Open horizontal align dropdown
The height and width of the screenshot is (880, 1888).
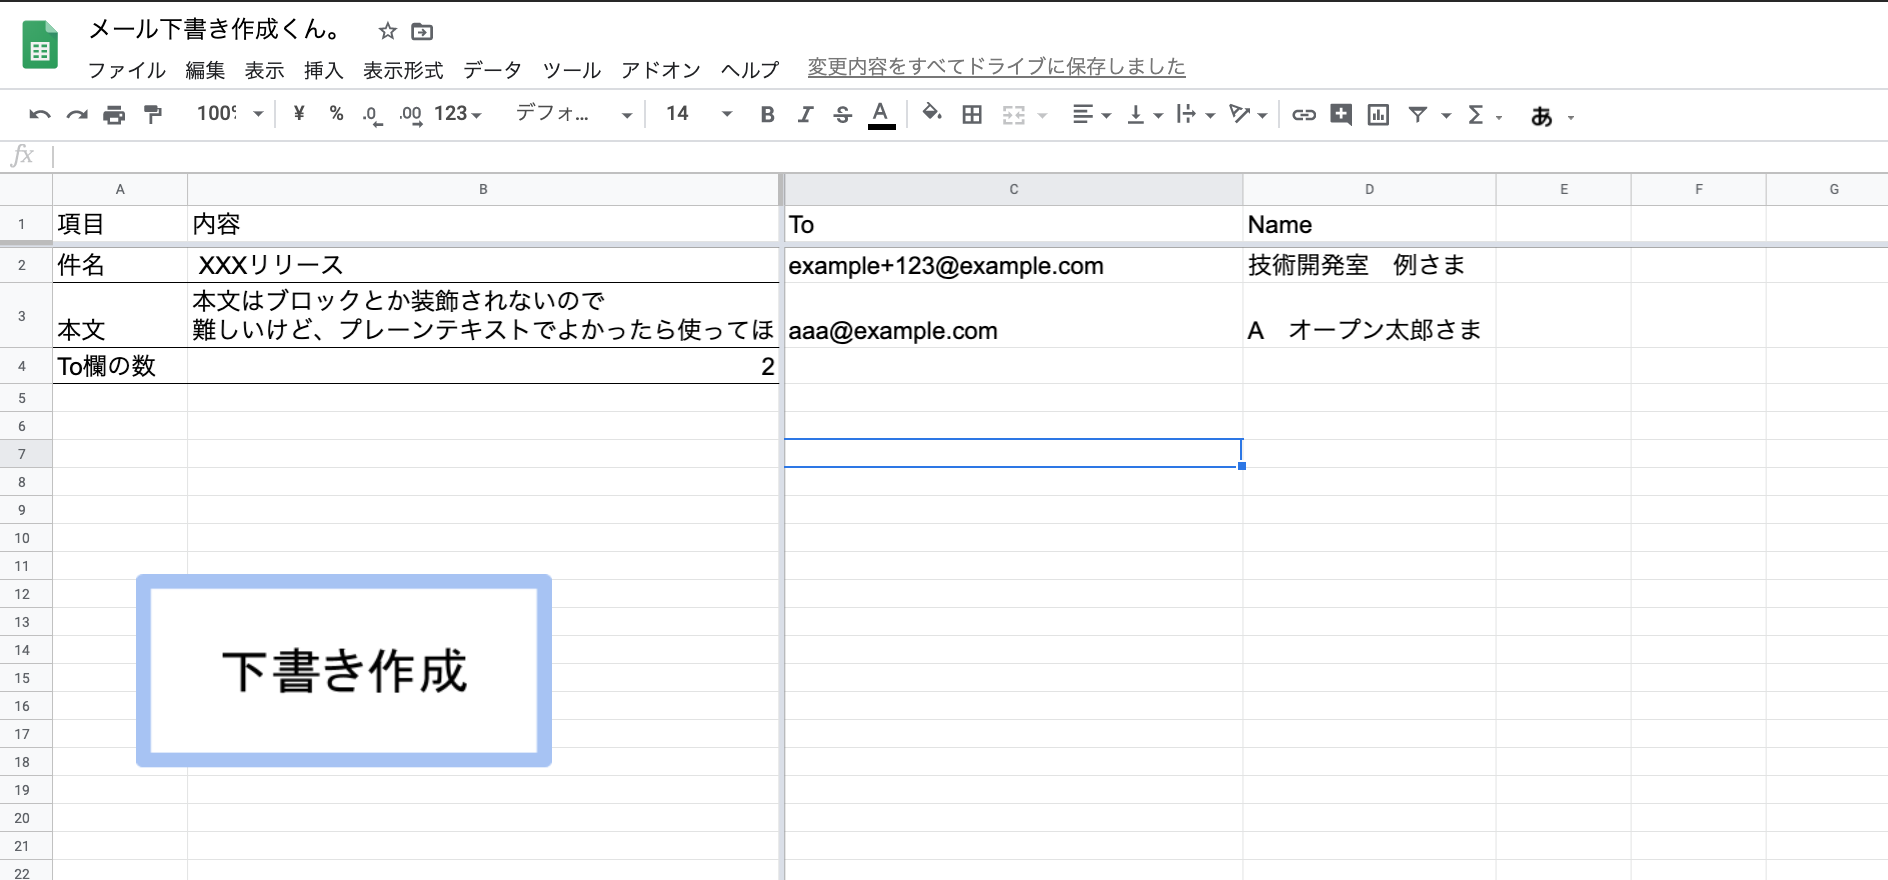tap(1091, 115)
